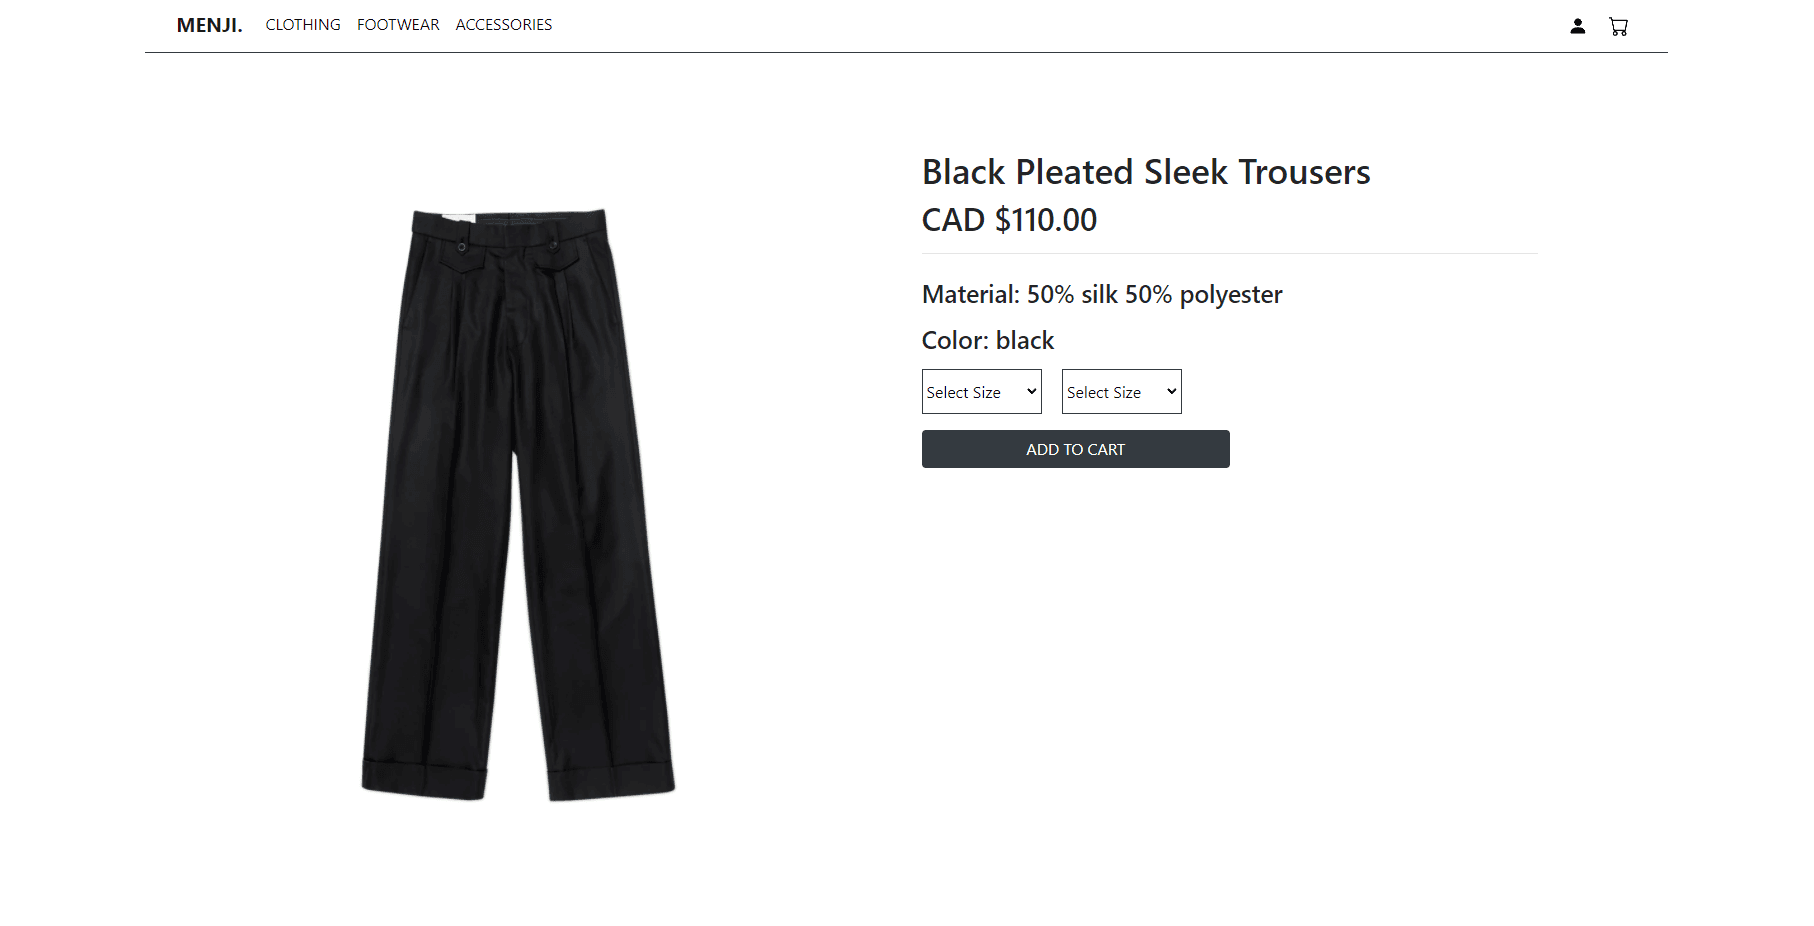
Task: Click the white label tag on trousers waistband
Action: tap(460, 218)
